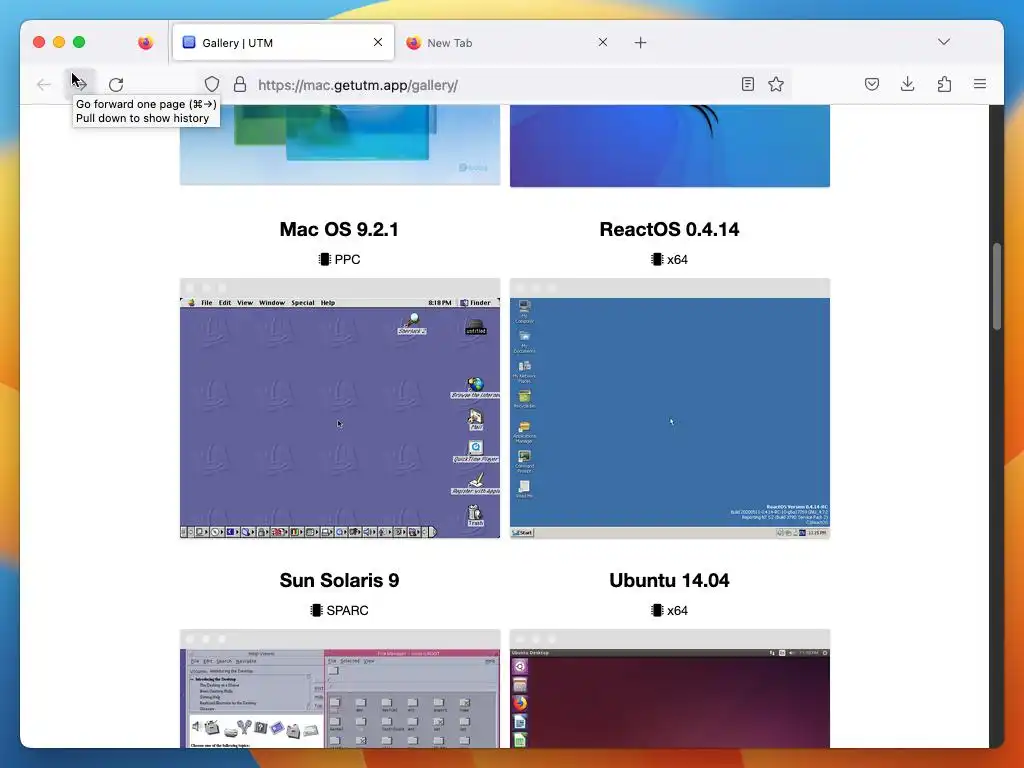
Task: Open a new tab with plus button
Action: point(641,42)
